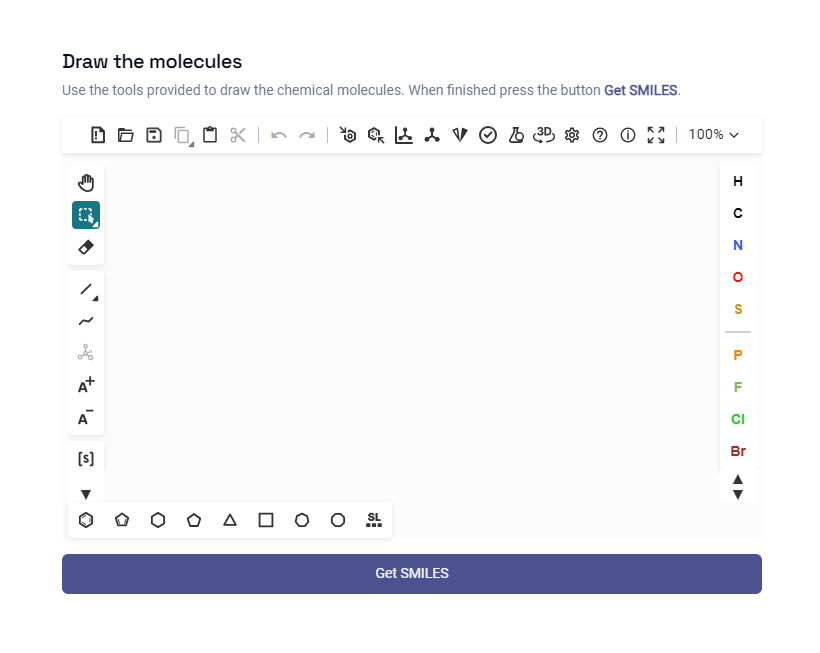
Task: Activate the S-Group tool
Action: tap(86, 459)
